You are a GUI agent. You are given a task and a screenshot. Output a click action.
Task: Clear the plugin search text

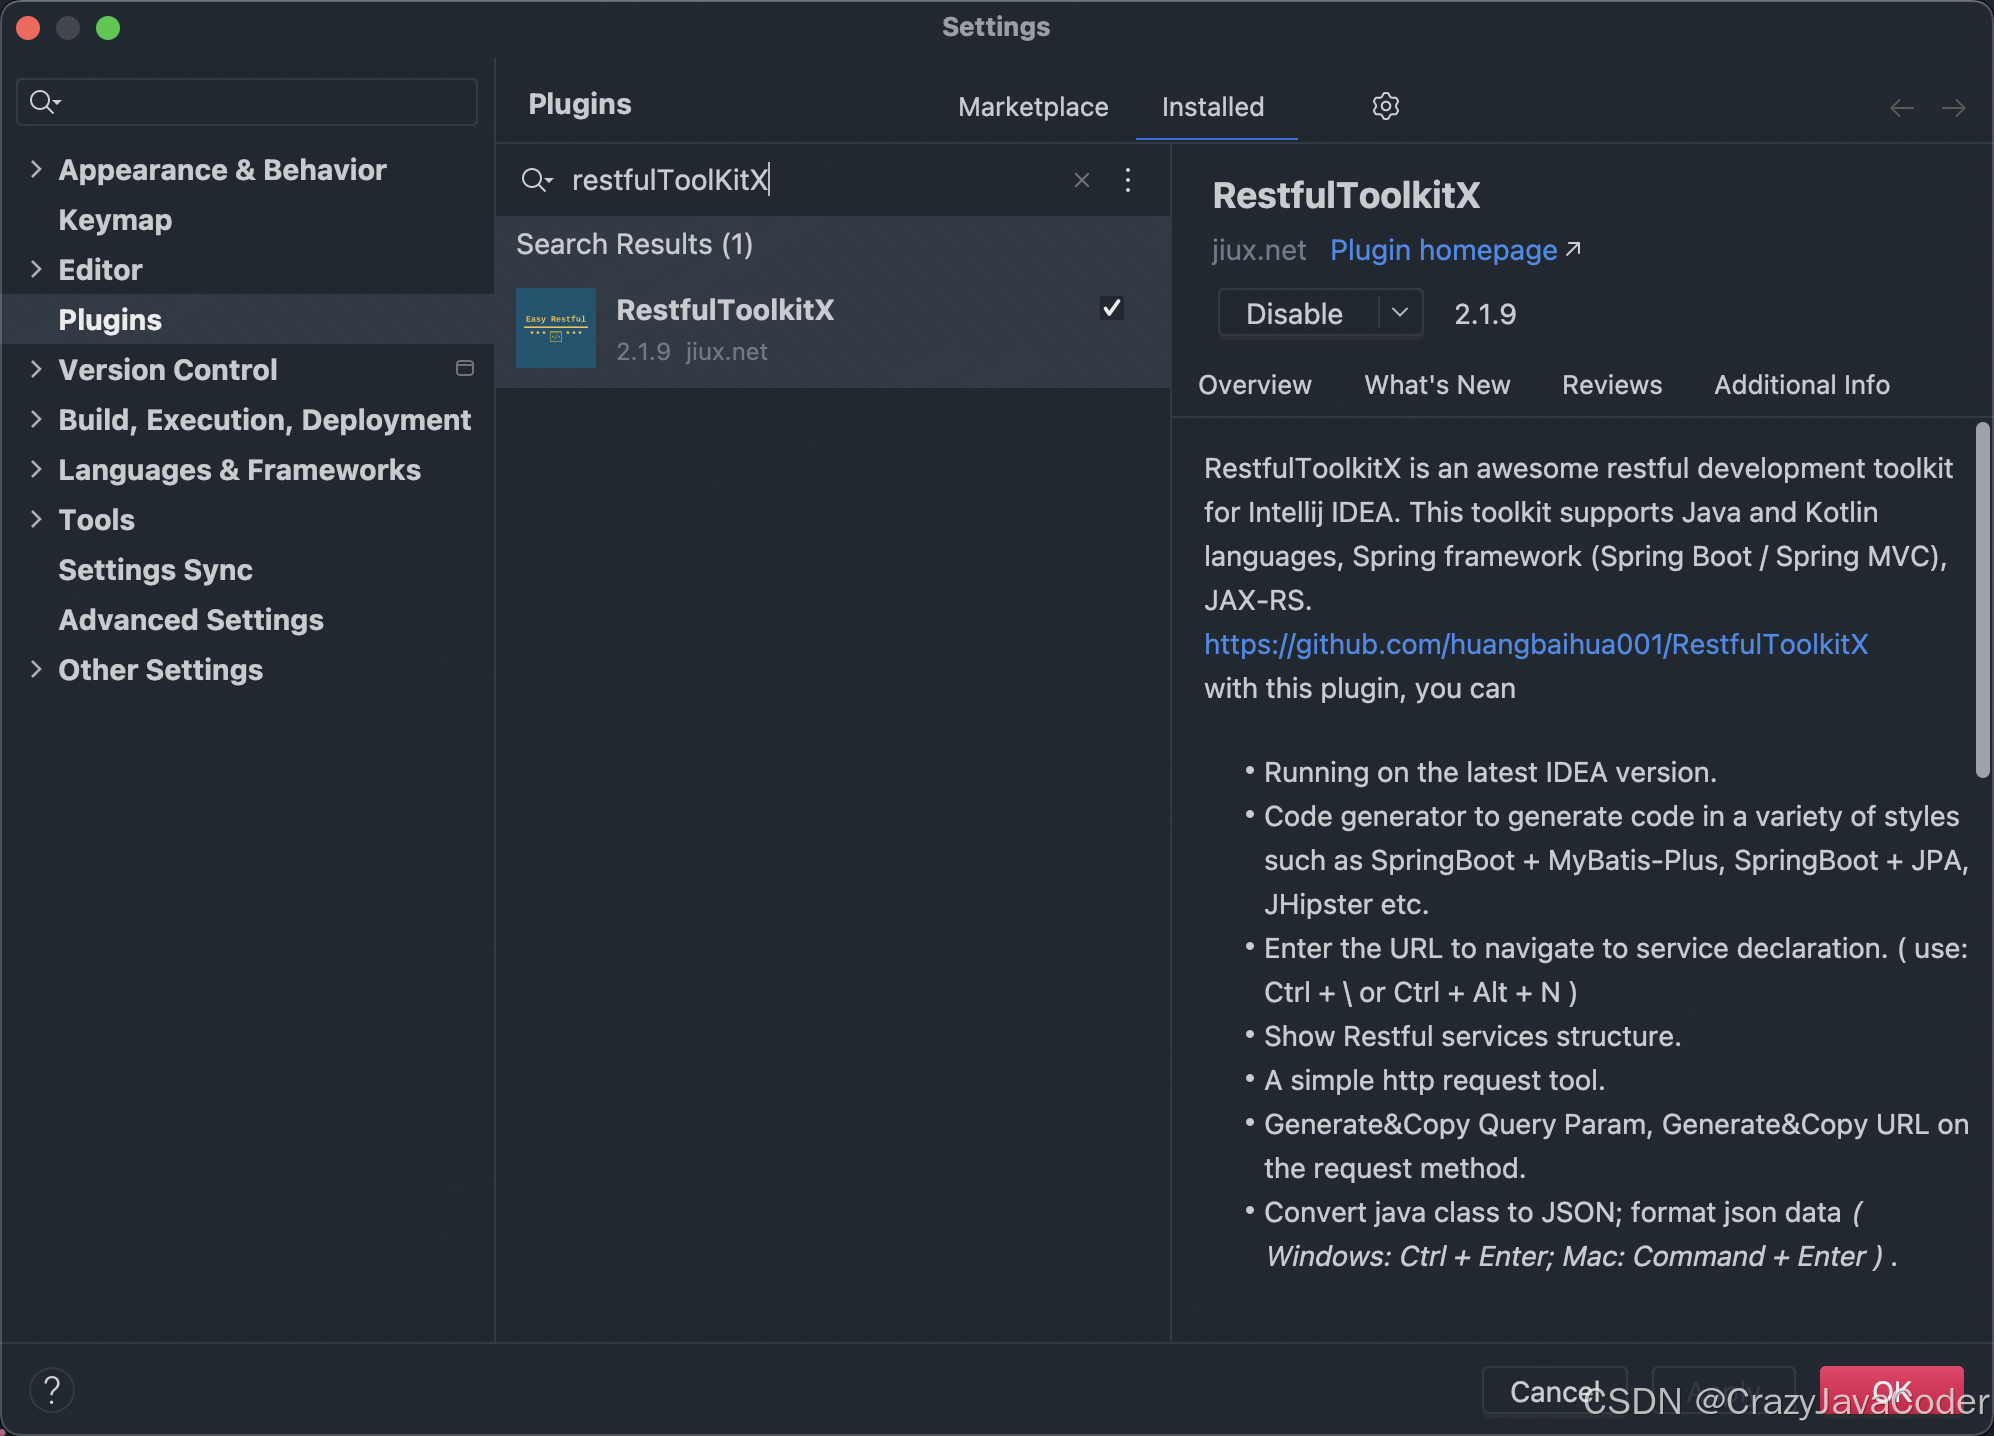(1082, 180)
